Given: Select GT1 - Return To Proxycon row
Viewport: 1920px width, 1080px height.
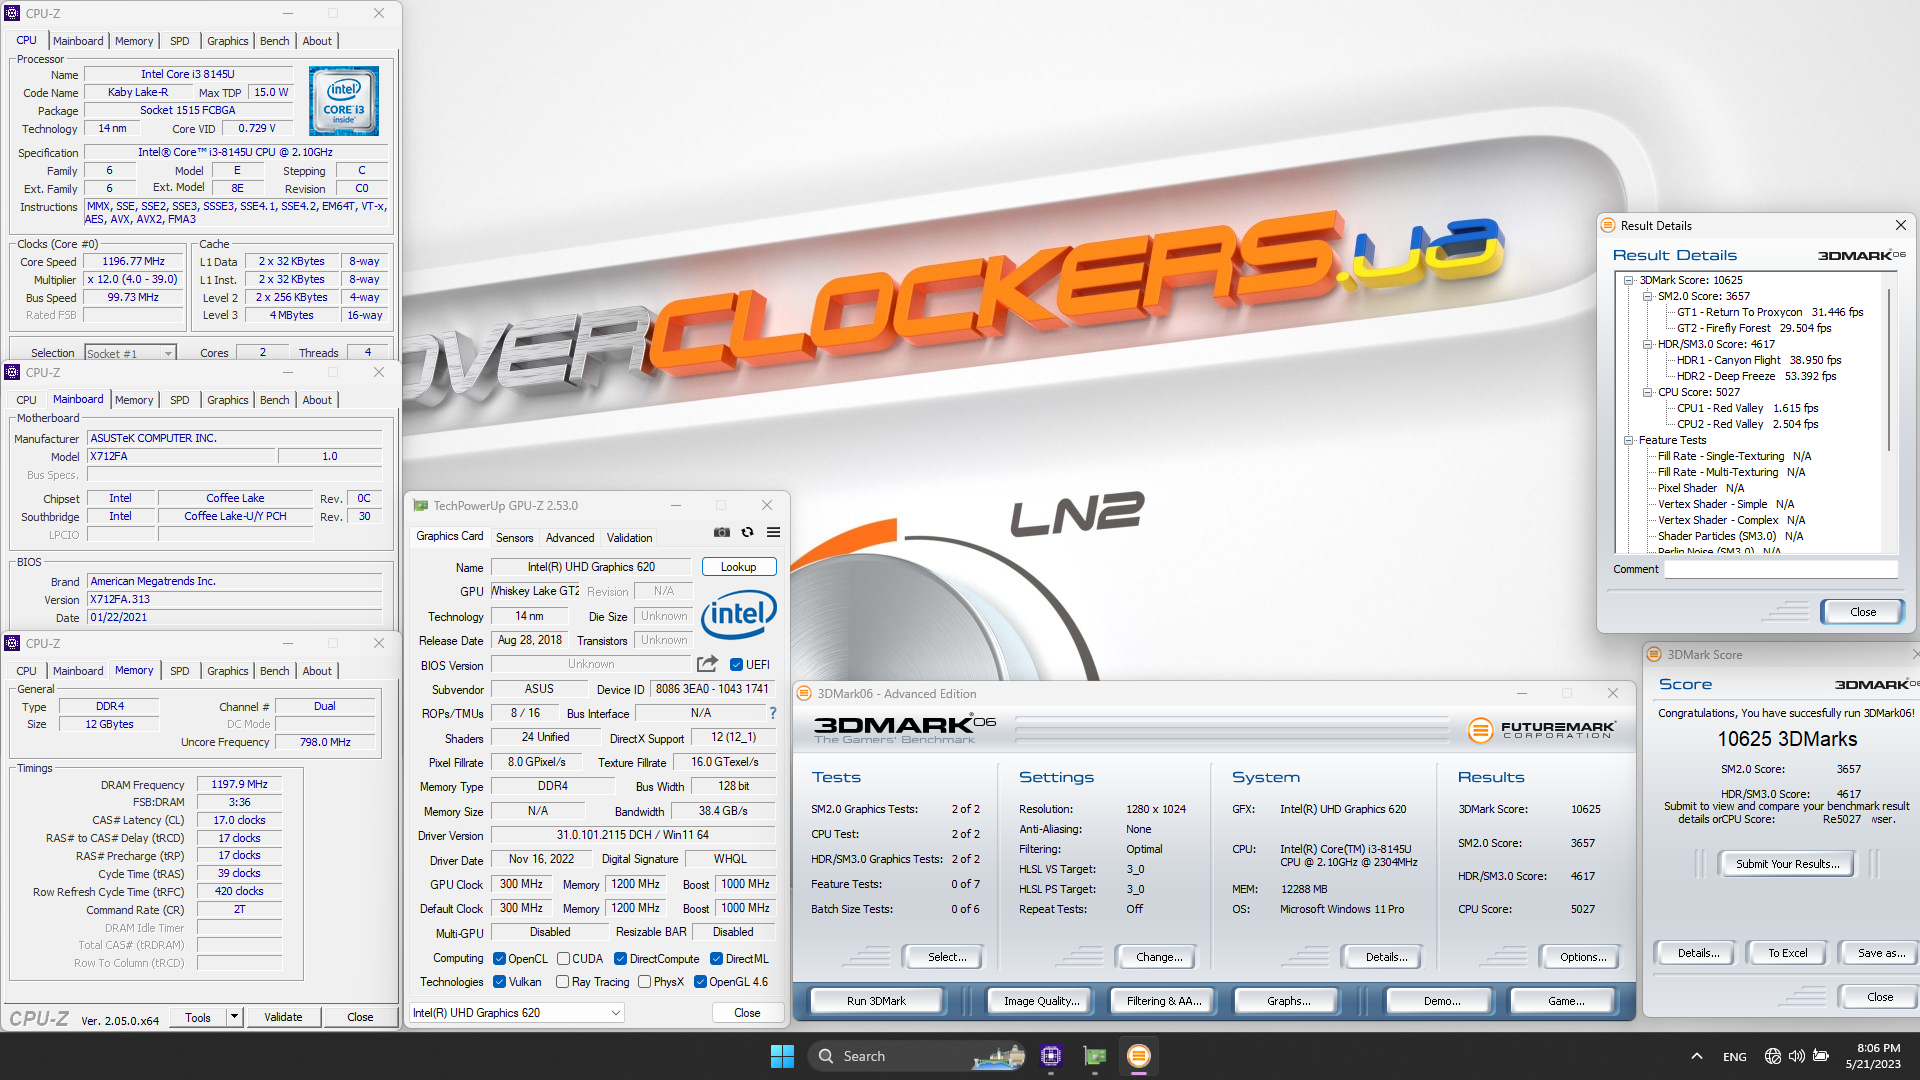Looking at the screenshot, I should pos(1770,312).
